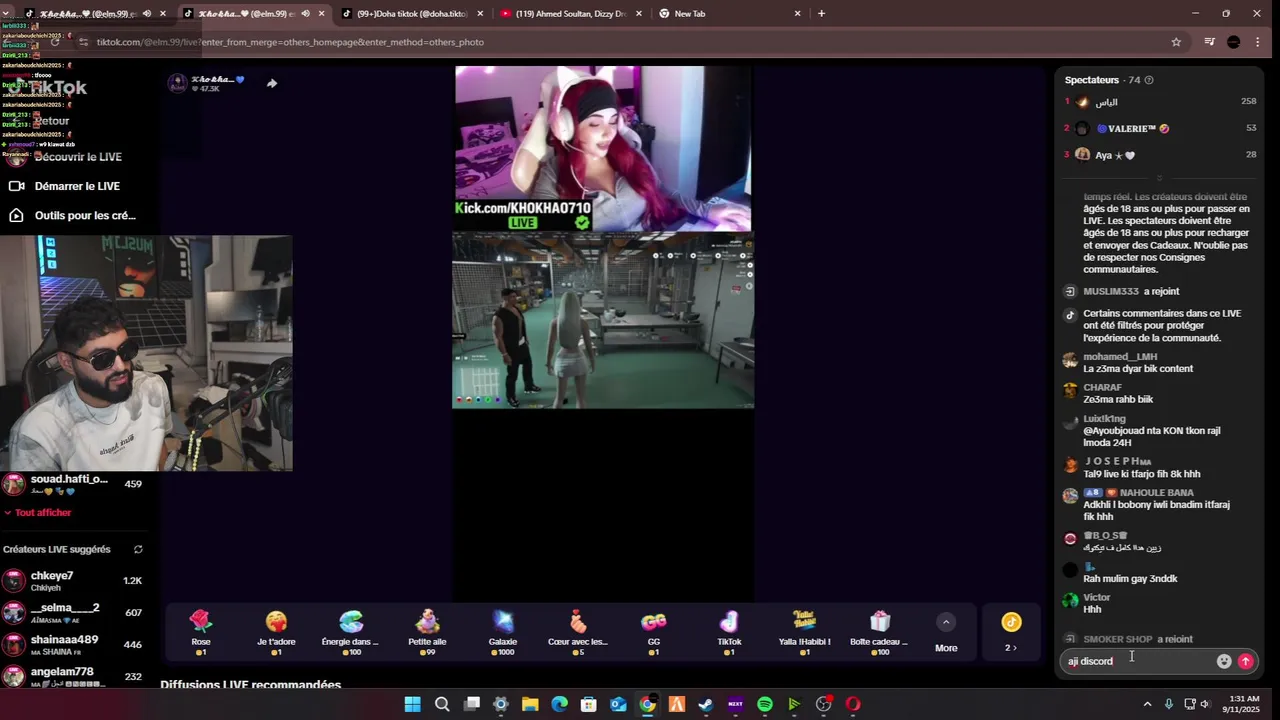This screenshot has width=1280, height=720.
Task: Open Chrome media control icon
Action: click(x=1209, y=42)
